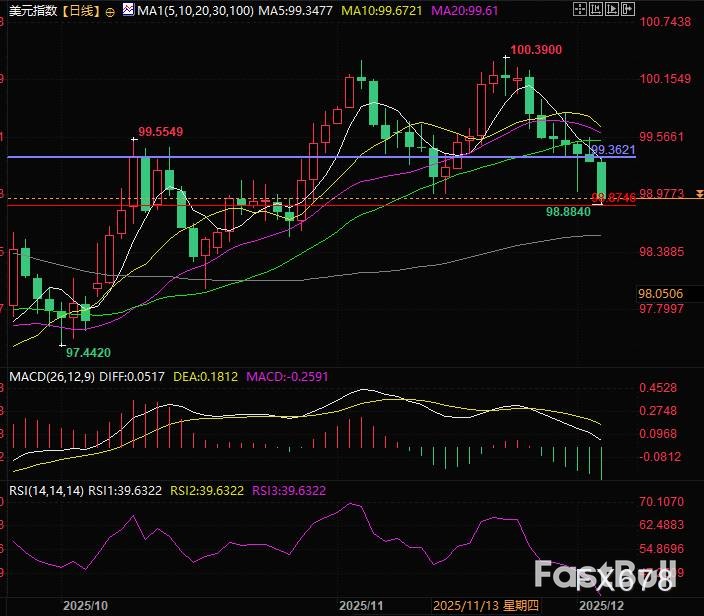Click the 100.3900 high price marker

(535, 49)
